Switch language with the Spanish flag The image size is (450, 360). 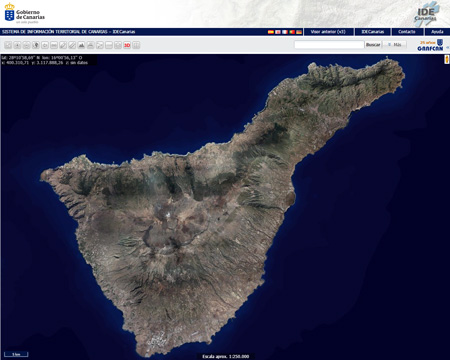[271, 32]
